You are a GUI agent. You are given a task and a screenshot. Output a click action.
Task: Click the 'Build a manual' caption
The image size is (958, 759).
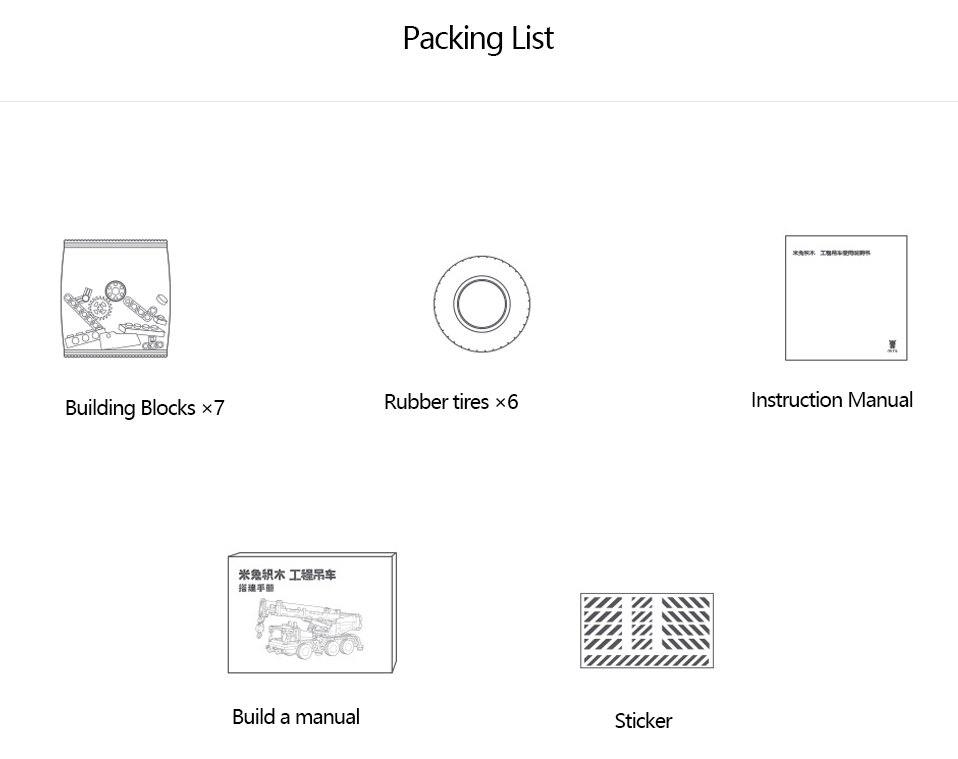296,716
